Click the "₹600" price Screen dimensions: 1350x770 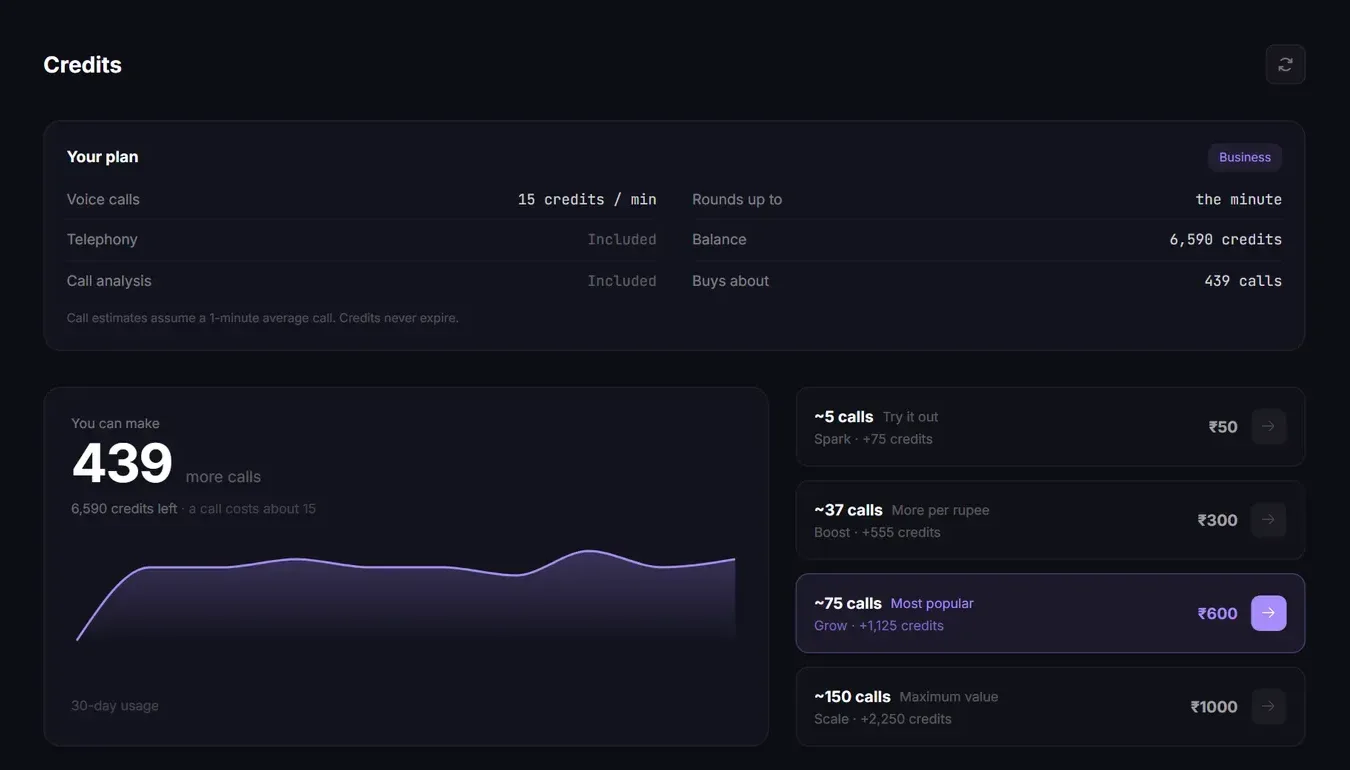tap(1218, 613)
